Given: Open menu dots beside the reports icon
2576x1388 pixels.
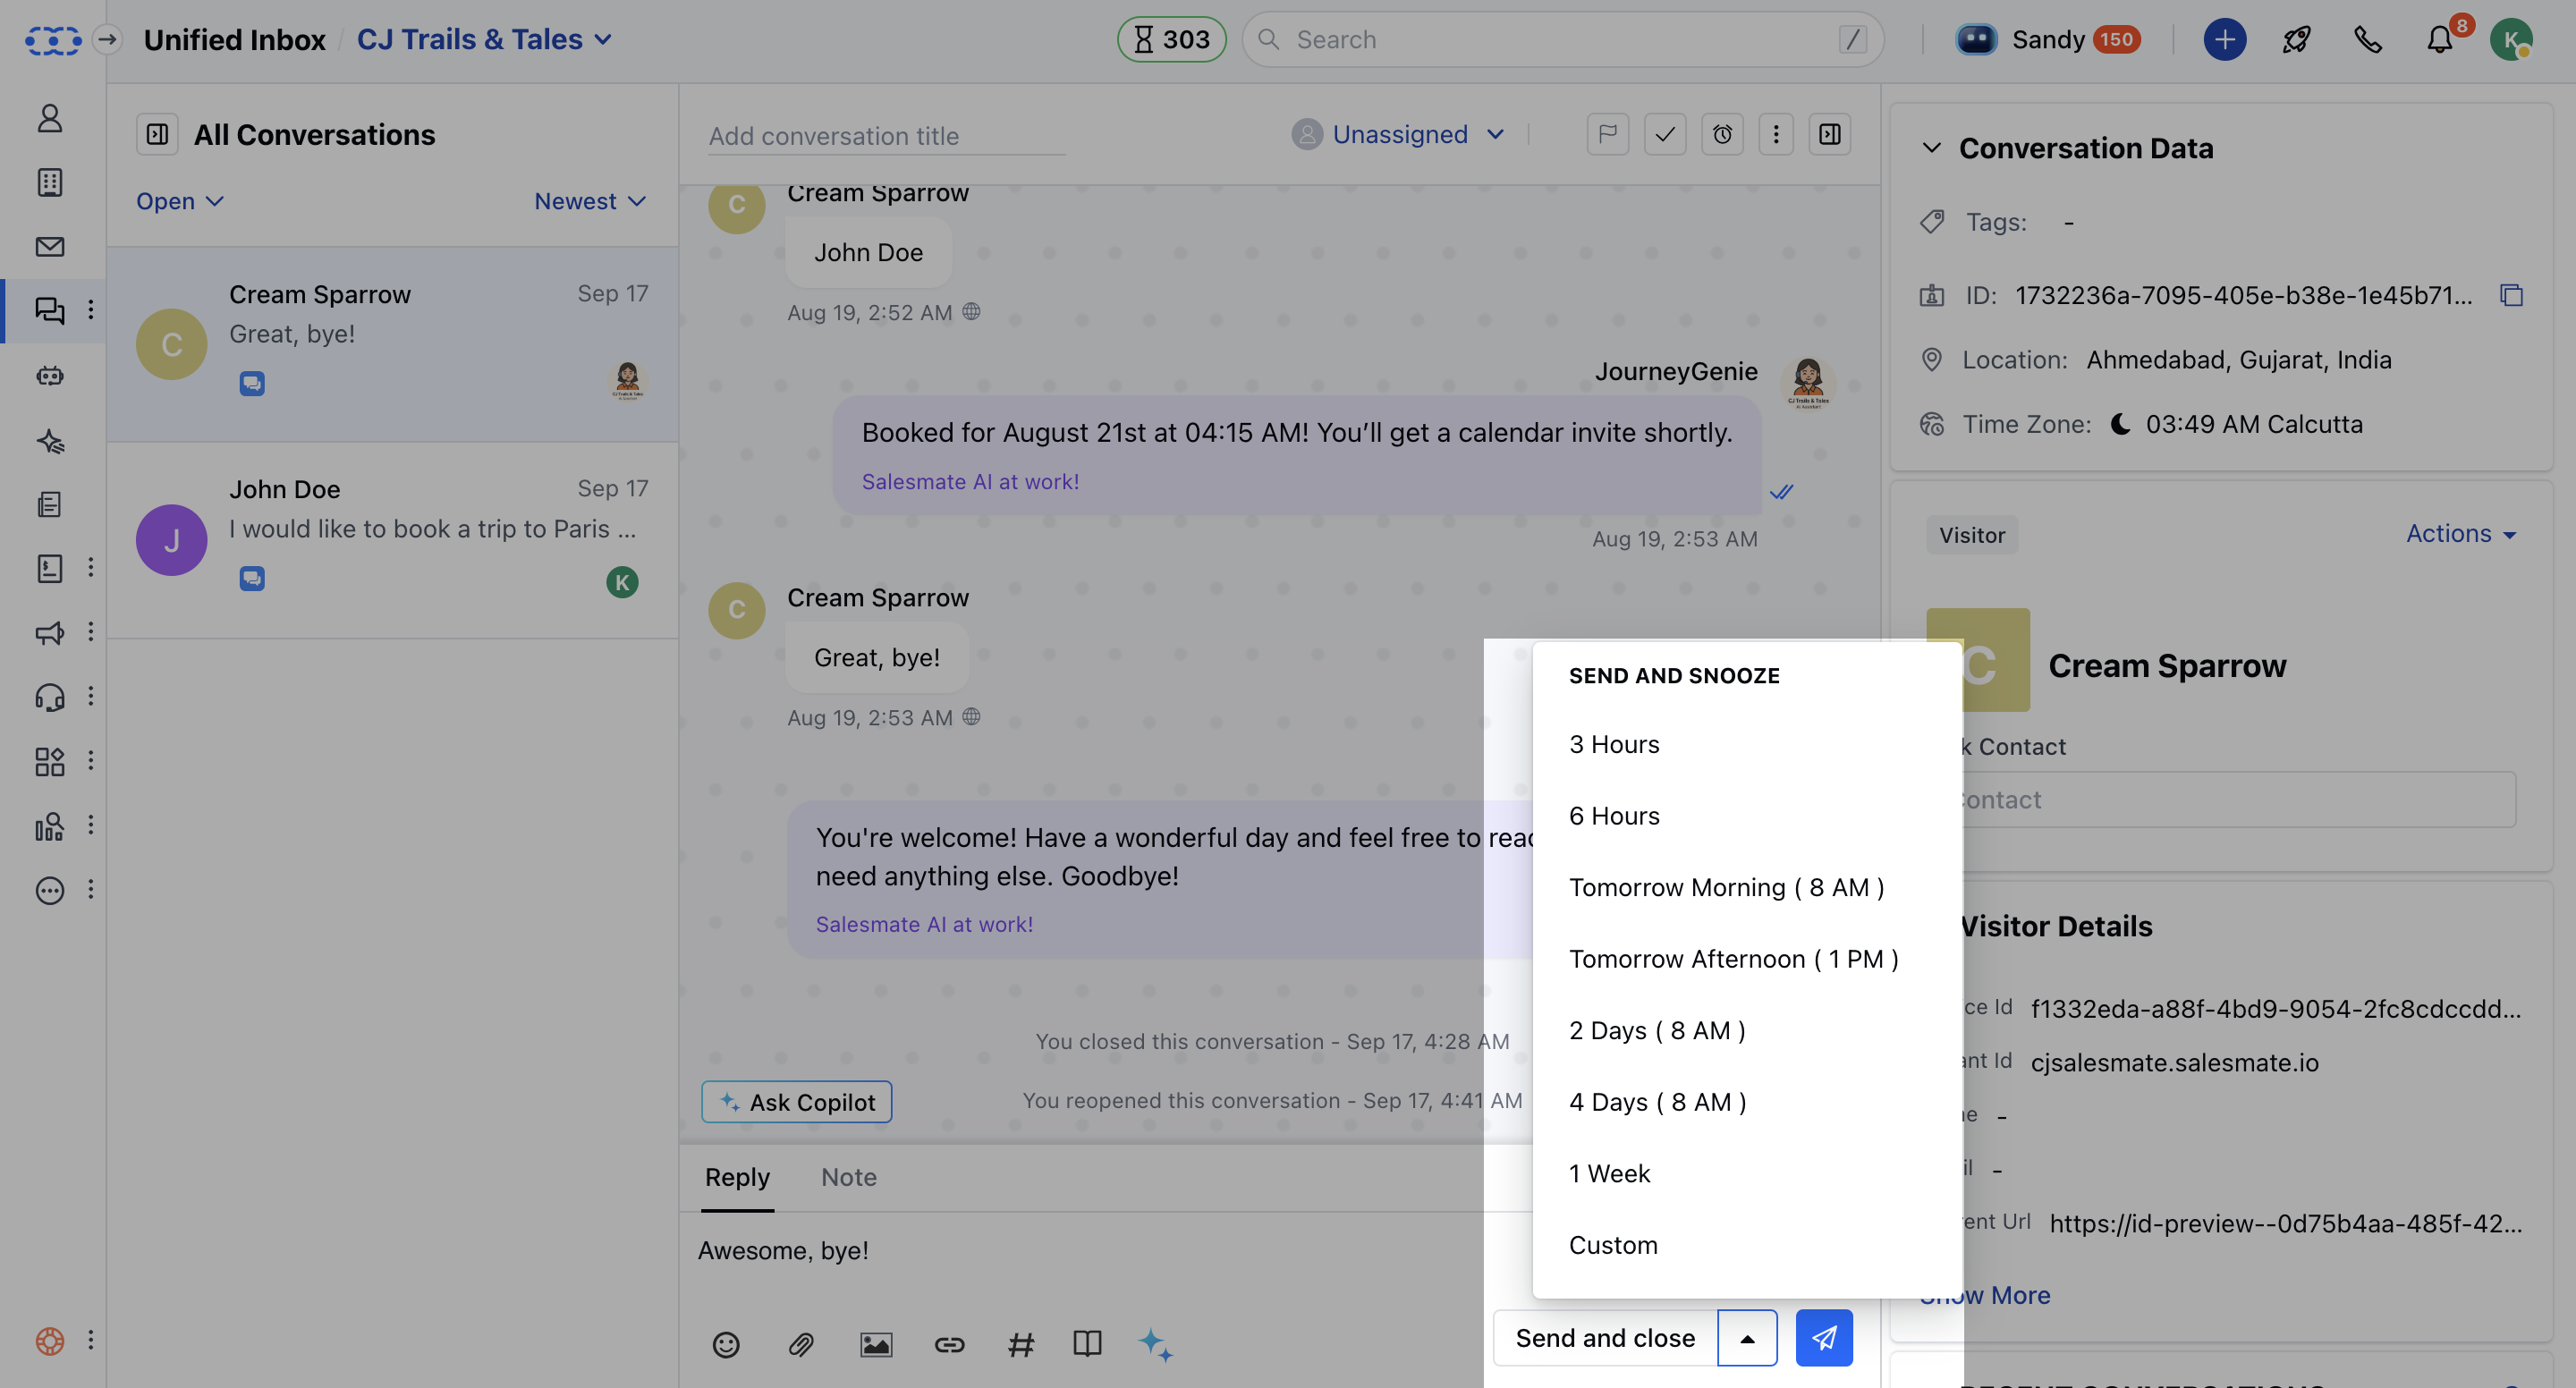Looking at the screenshot, I should 91,826.
